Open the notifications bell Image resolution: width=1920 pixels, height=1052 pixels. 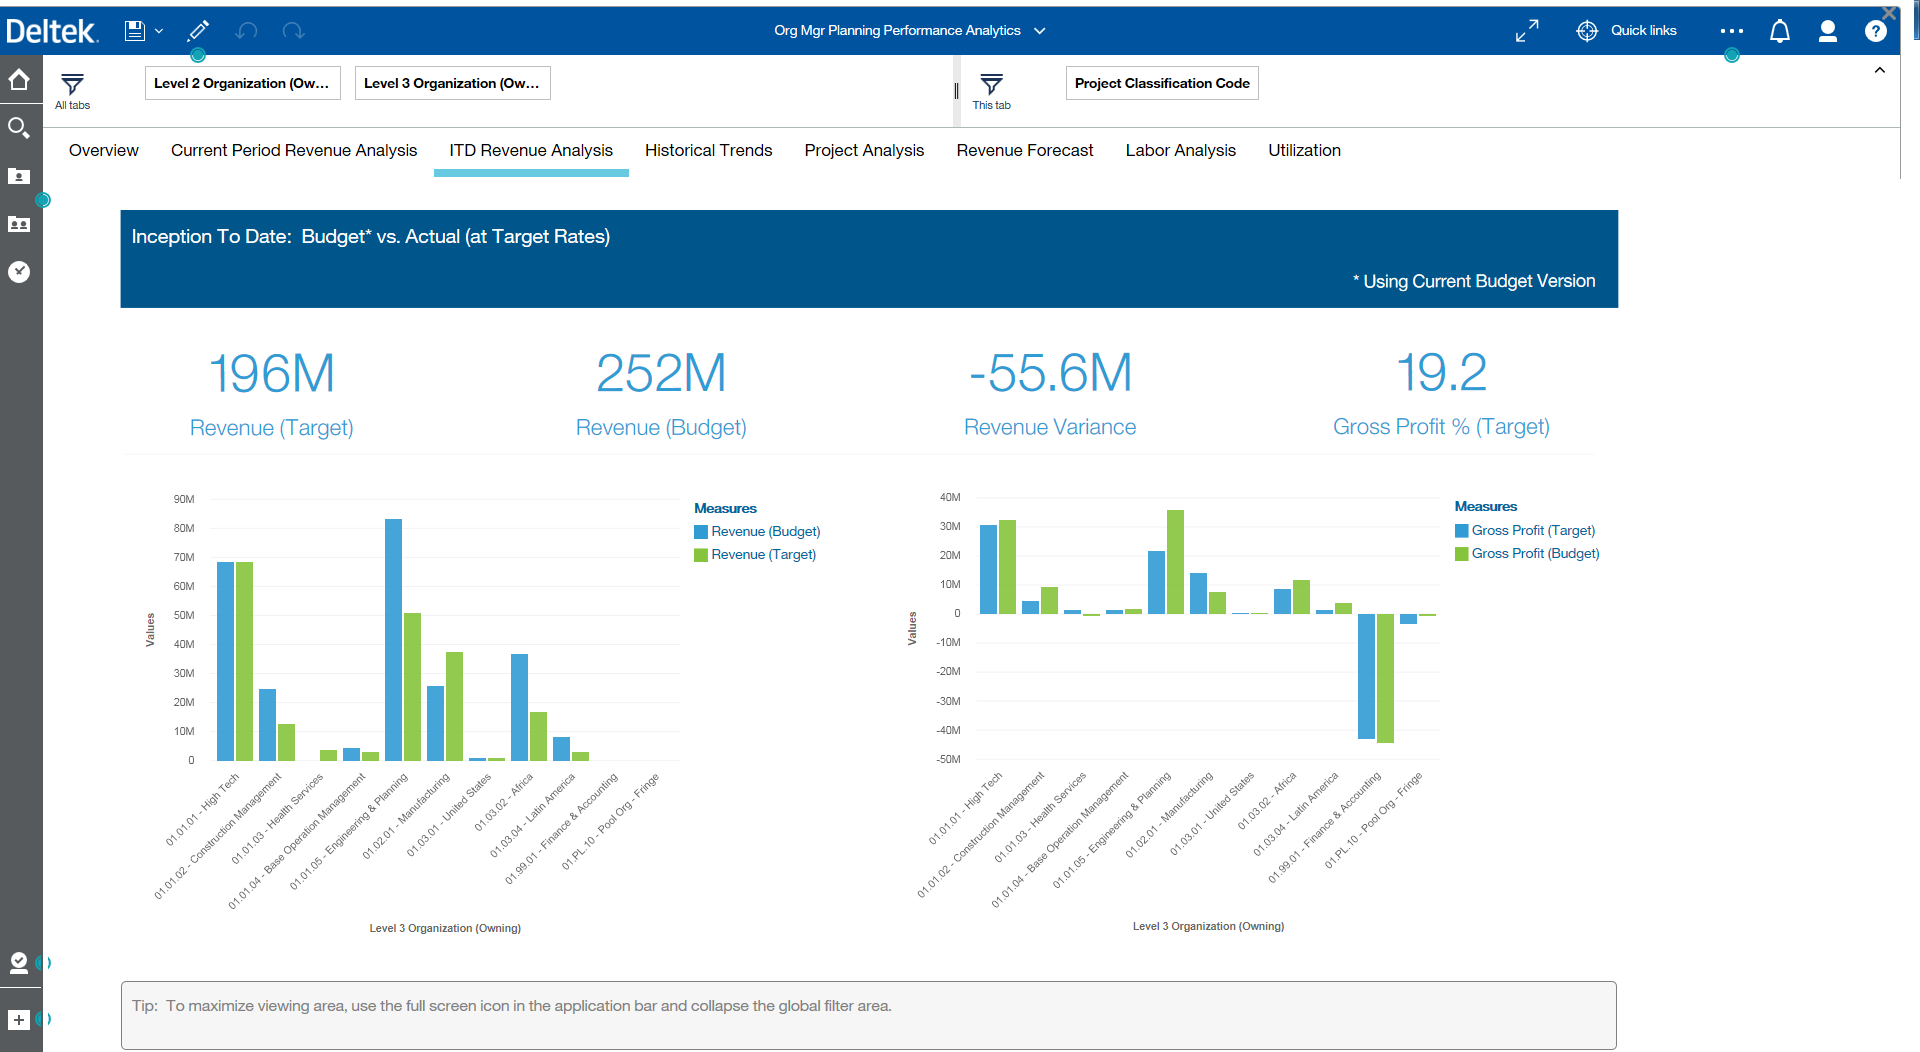(1779, 31)
